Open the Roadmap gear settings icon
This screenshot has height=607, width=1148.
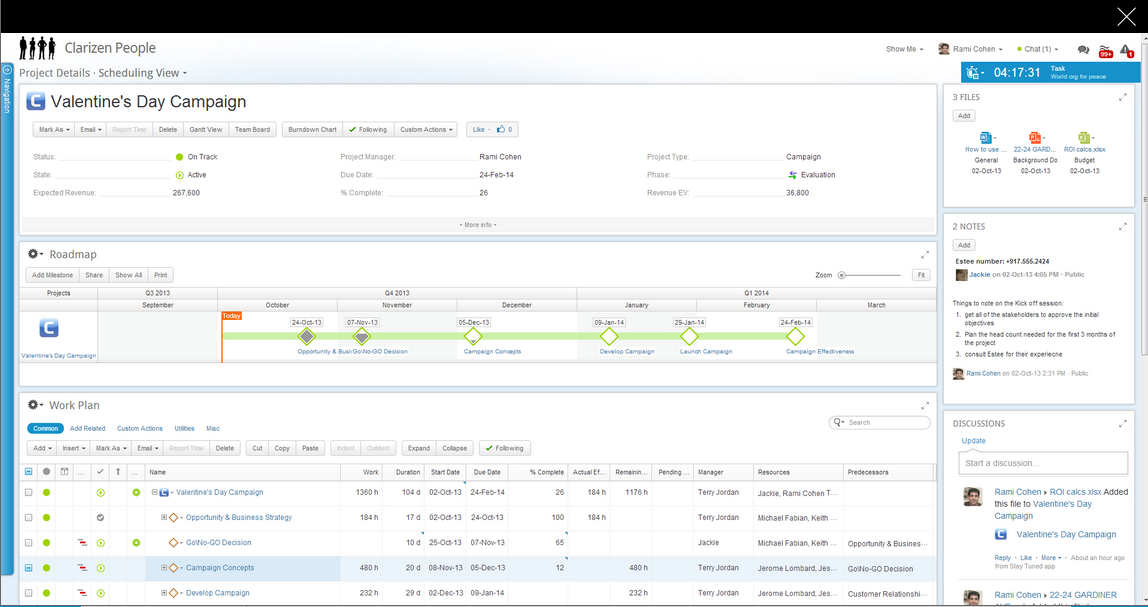[33, 254]
